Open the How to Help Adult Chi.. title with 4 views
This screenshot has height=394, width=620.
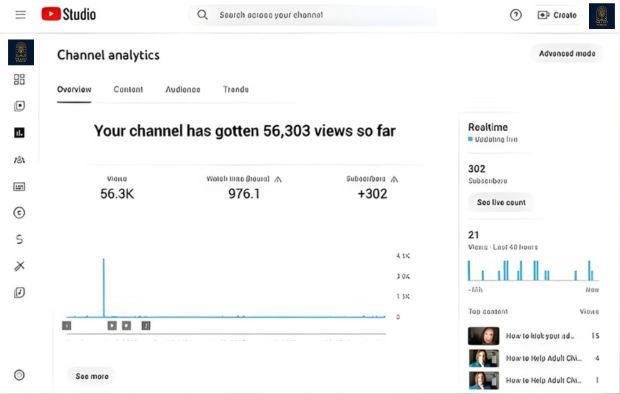[x=543, y=358]
